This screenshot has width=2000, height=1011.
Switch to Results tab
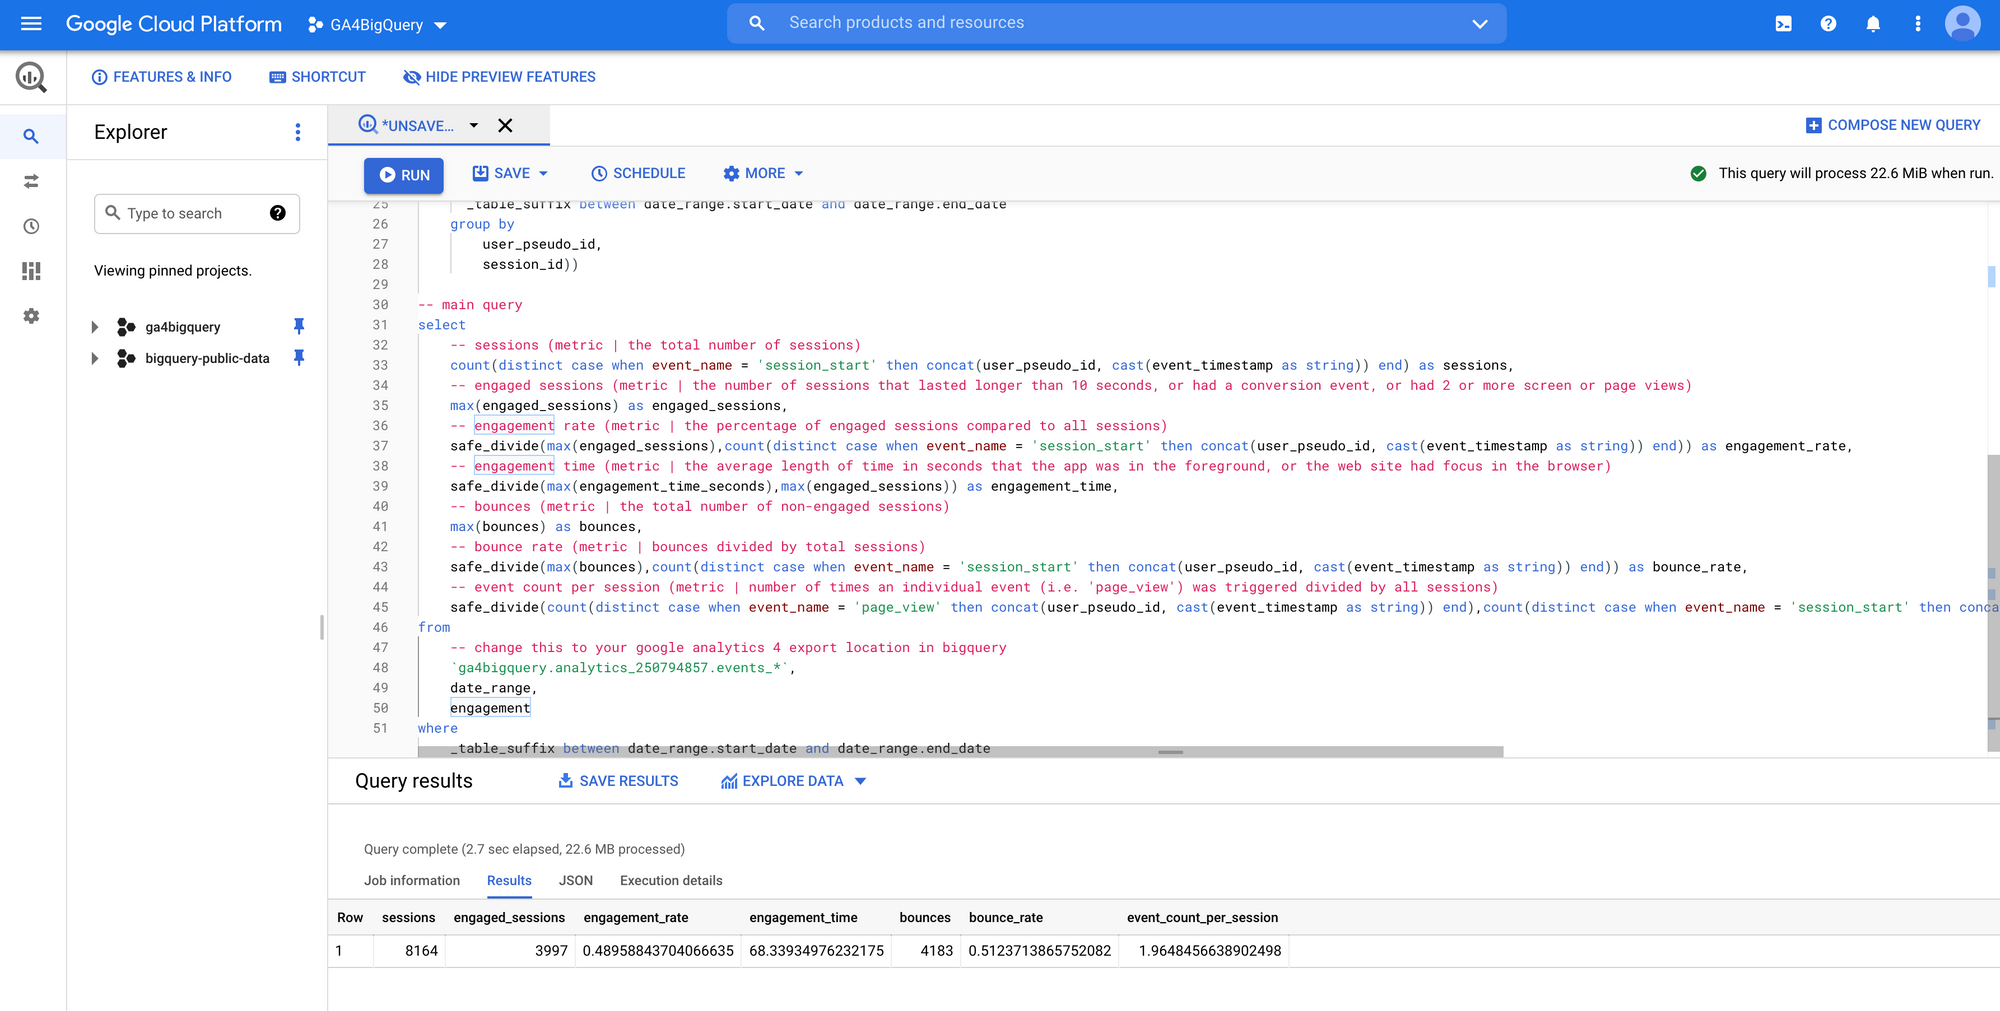coord(509,880)
